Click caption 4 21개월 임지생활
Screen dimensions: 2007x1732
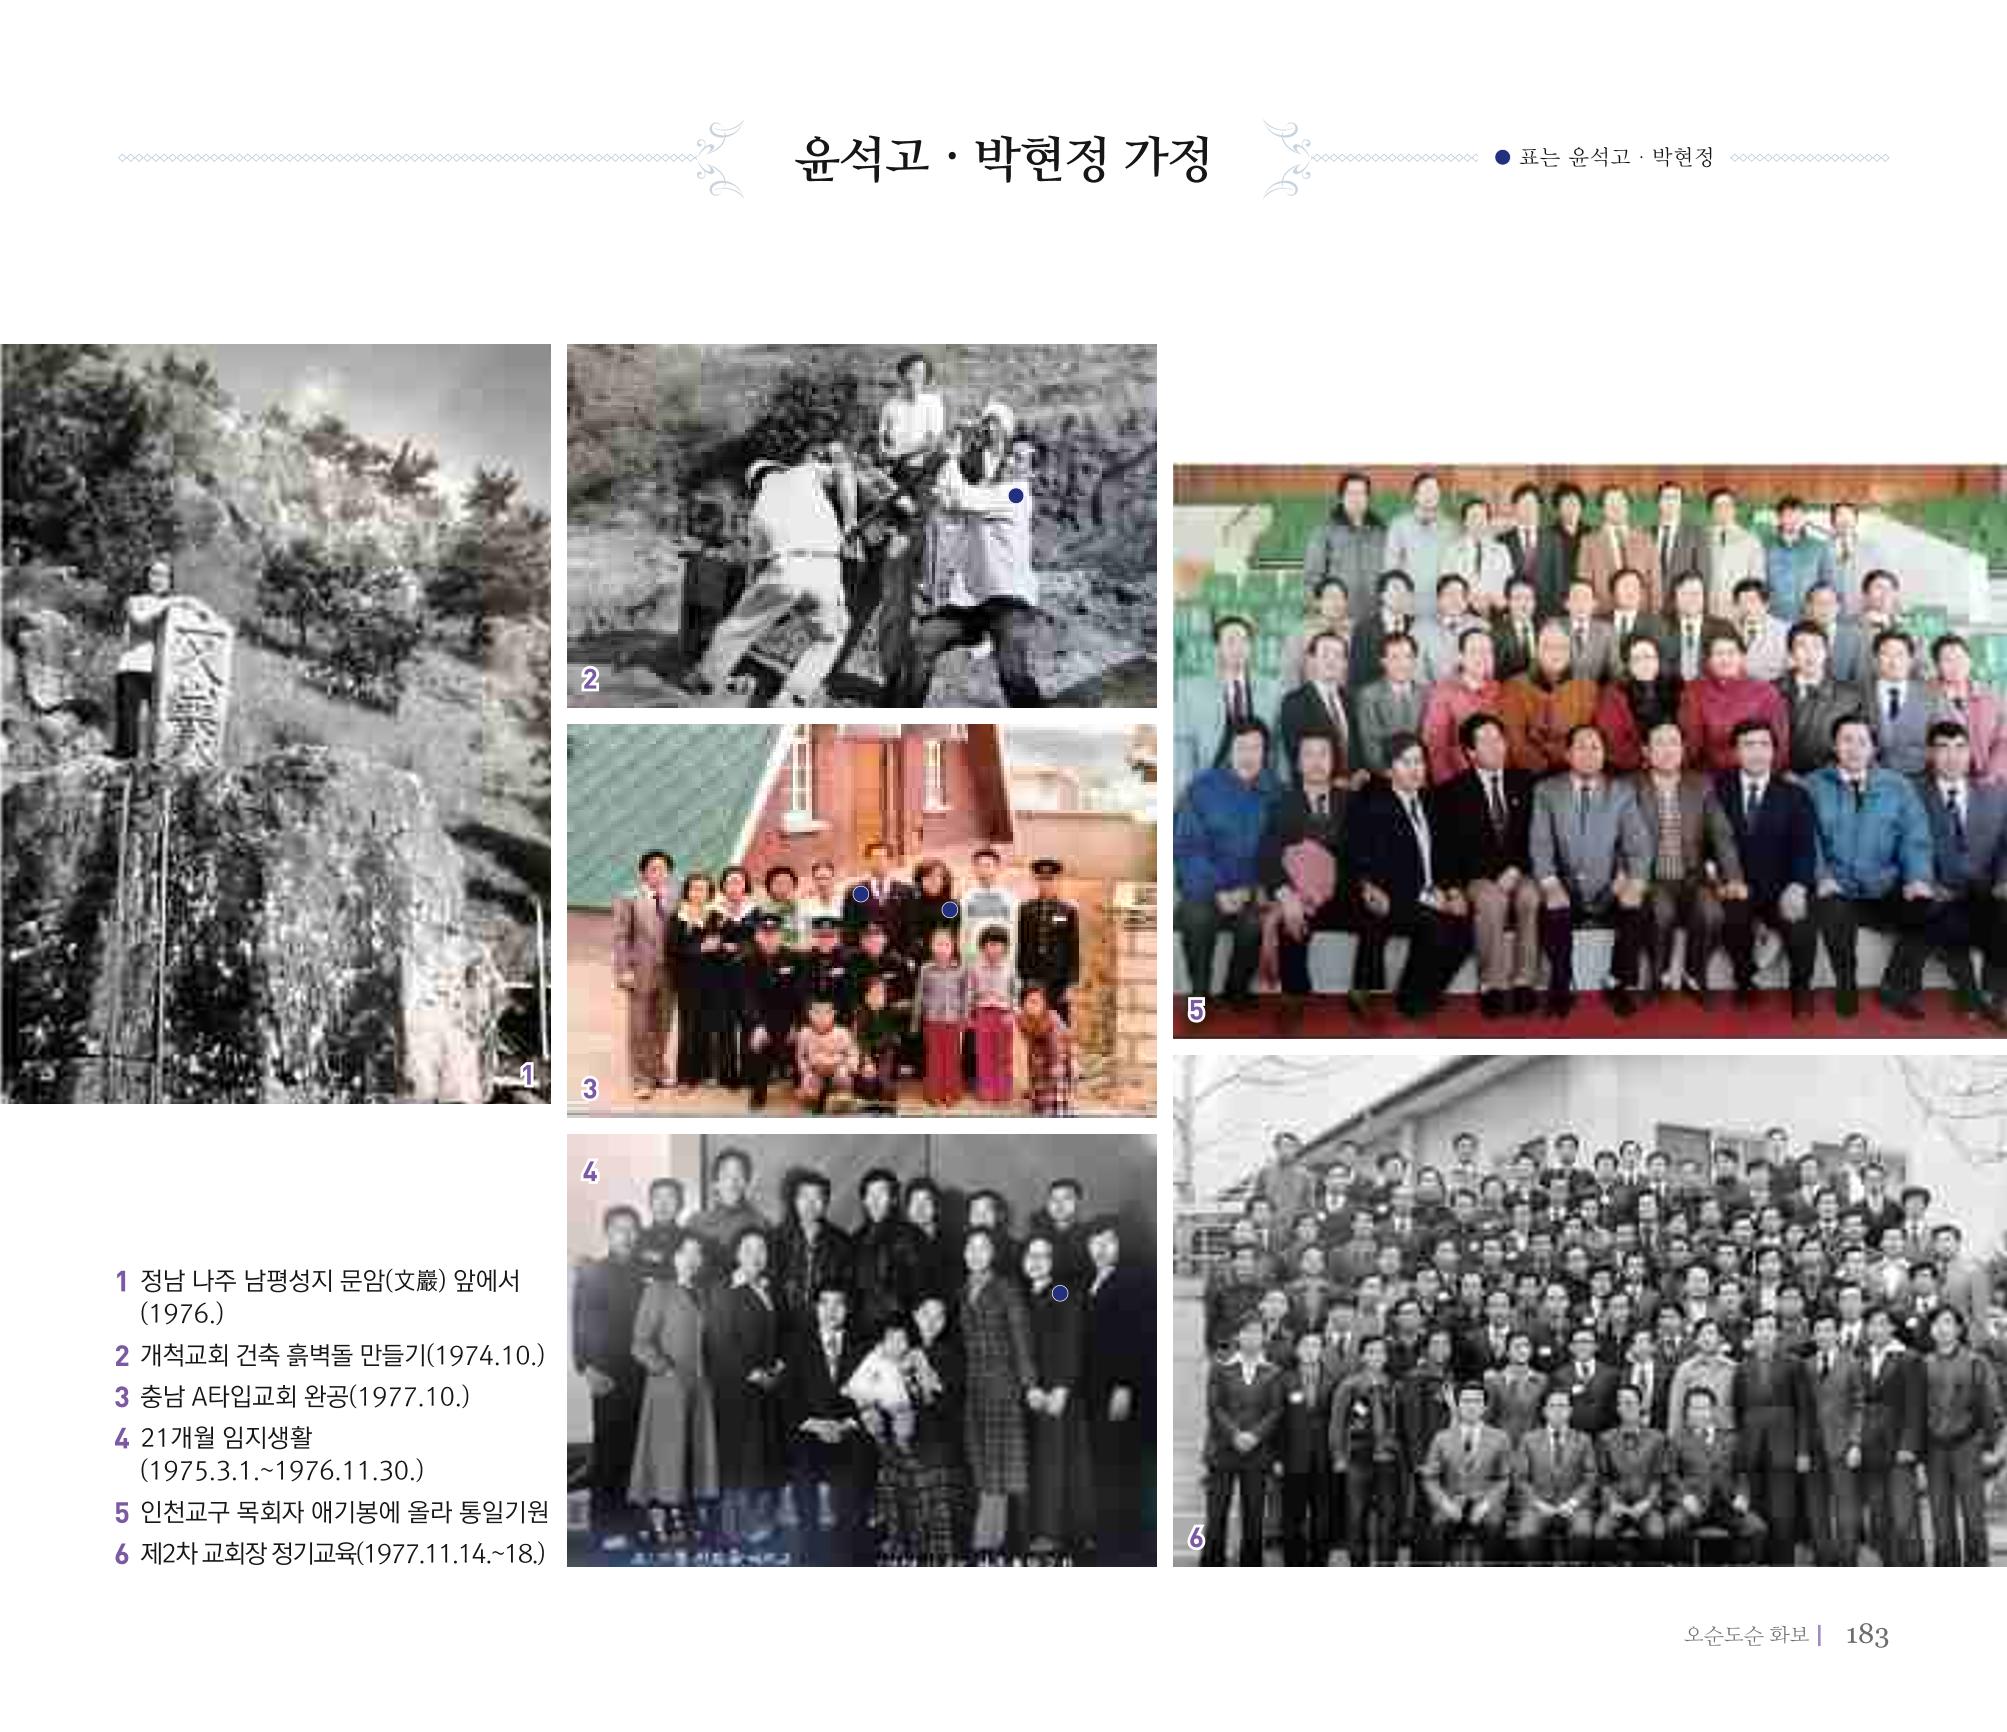(226, 1438)
